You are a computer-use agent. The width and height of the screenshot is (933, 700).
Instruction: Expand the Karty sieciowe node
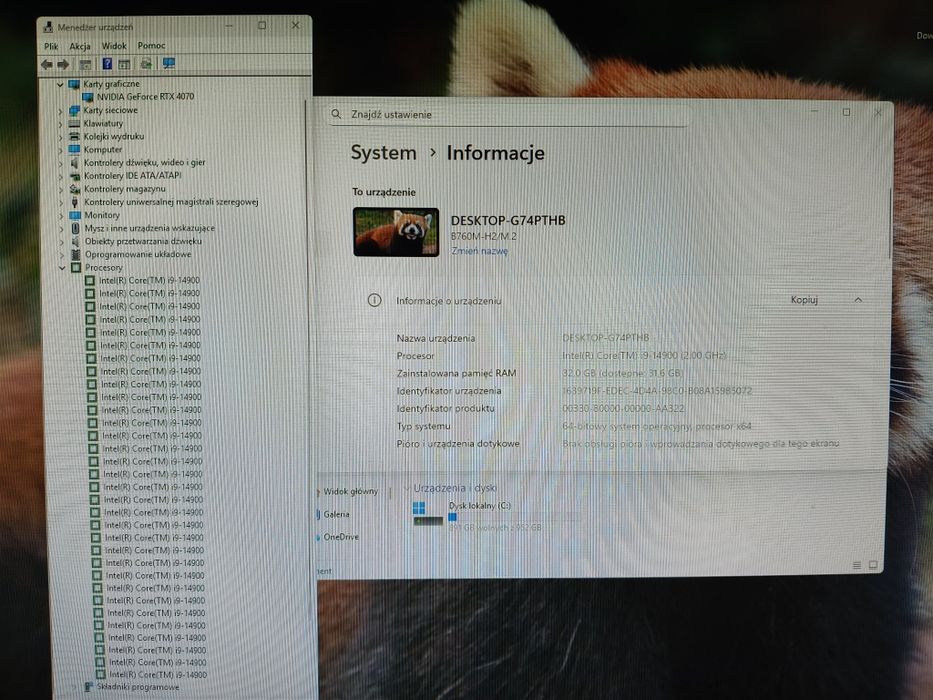click(x=60, y=111)
